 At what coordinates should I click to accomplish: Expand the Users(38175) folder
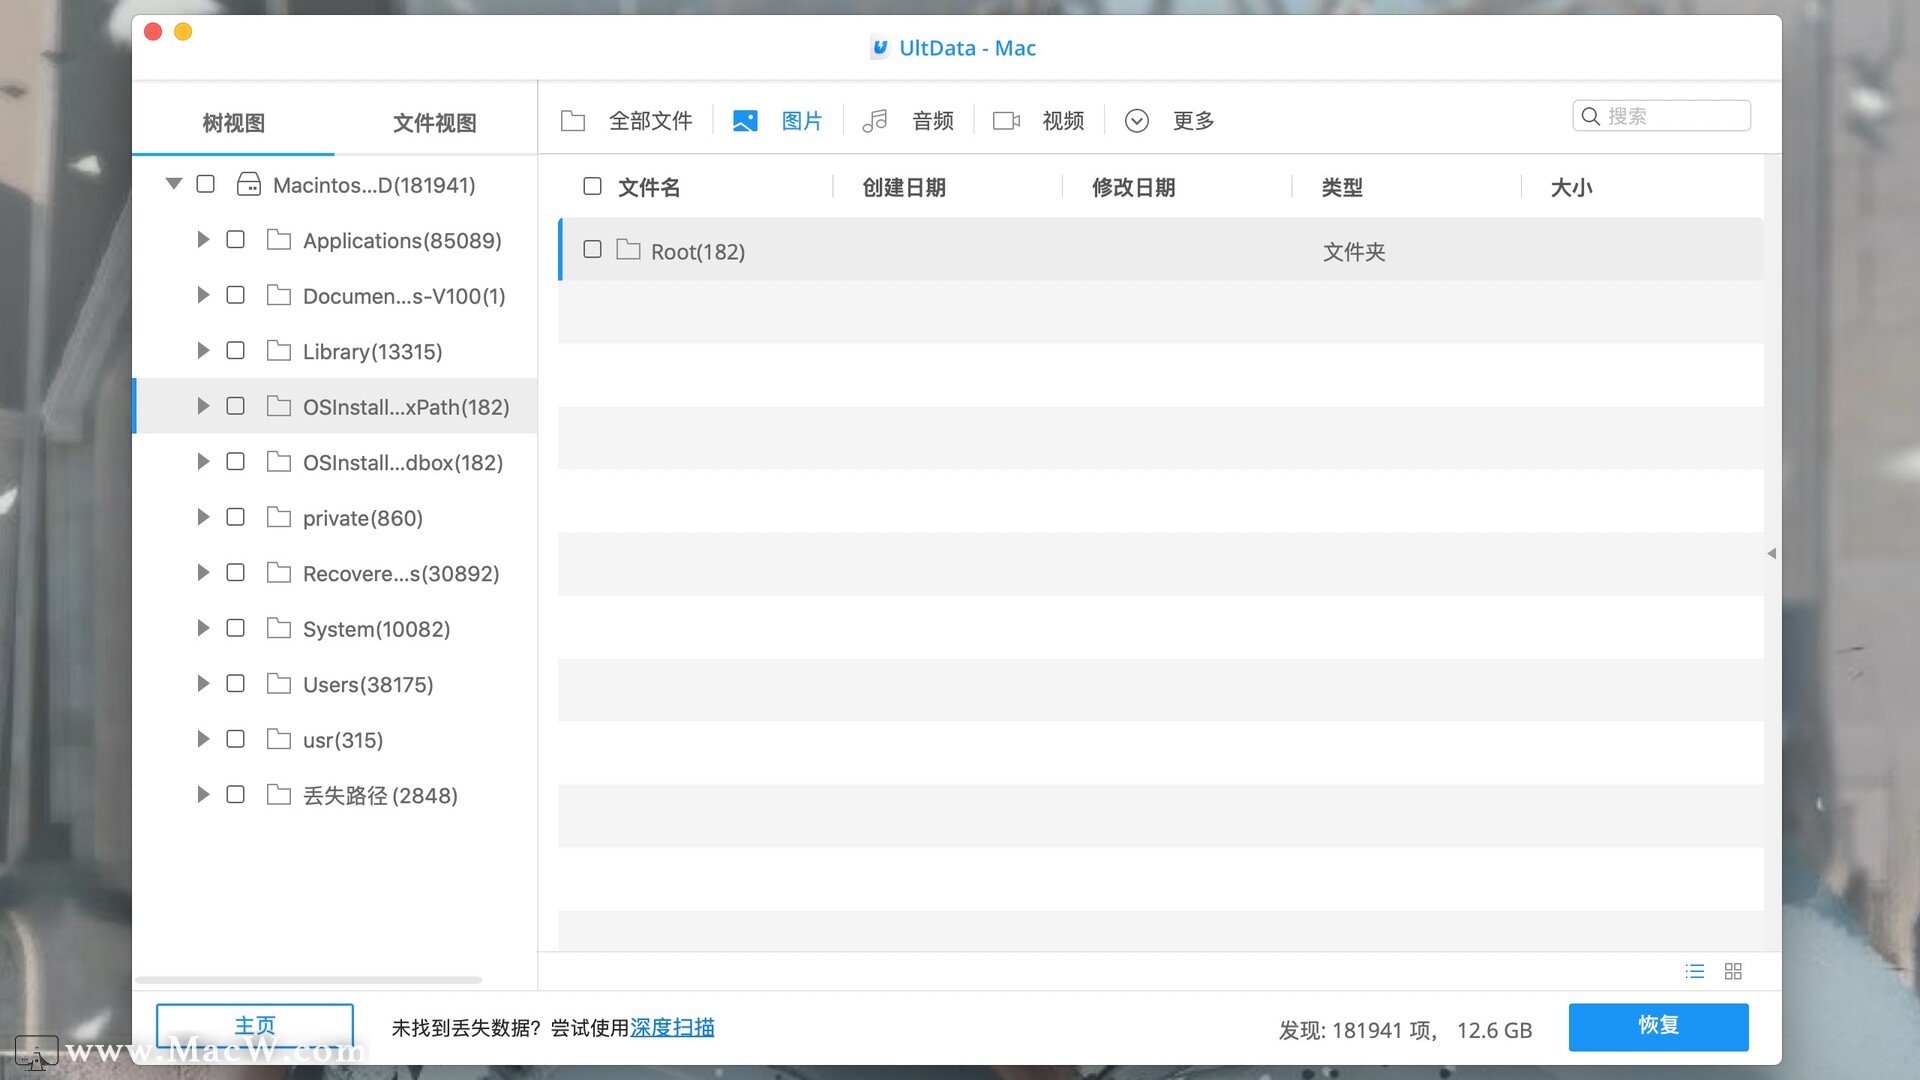tap(203, 684)
